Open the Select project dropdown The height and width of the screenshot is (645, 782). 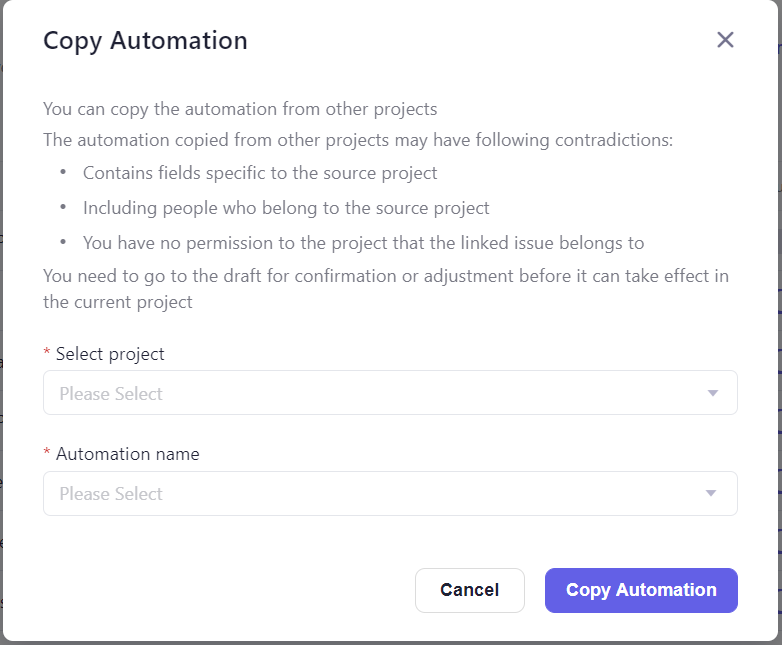click(389, 393)
